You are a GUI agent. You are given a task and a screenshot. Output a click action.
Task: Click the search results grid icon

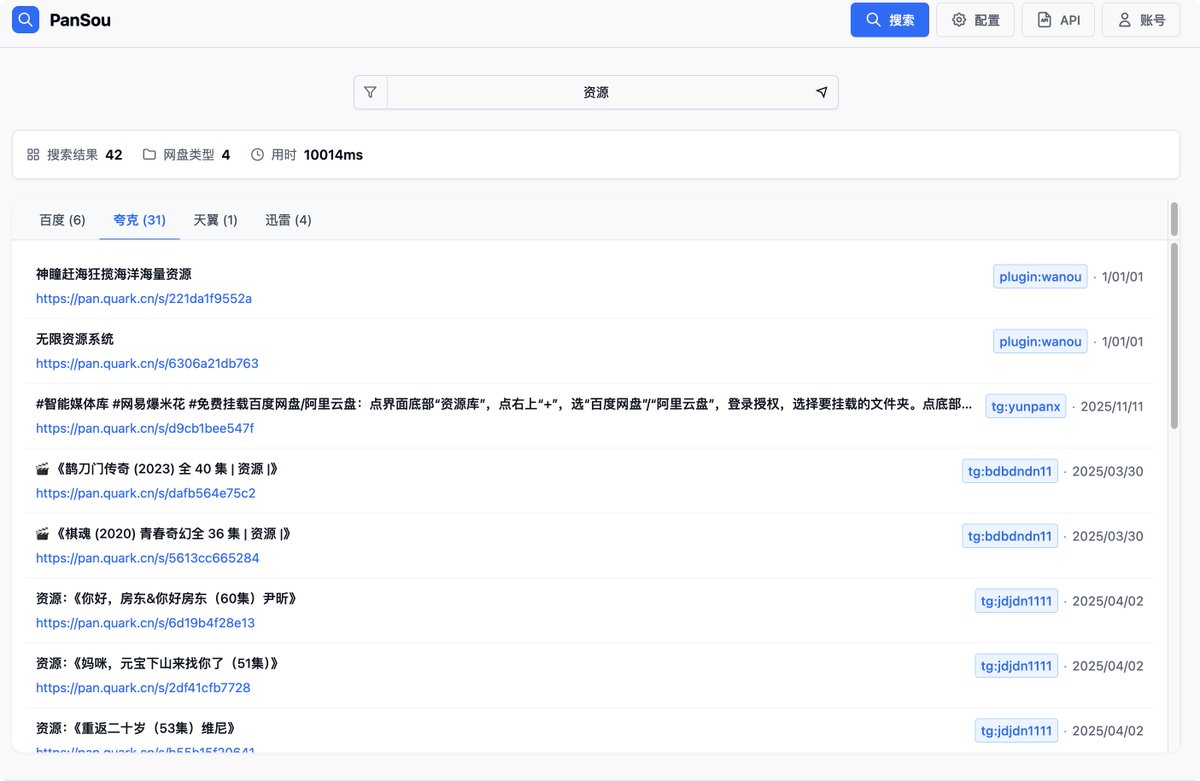33,155
